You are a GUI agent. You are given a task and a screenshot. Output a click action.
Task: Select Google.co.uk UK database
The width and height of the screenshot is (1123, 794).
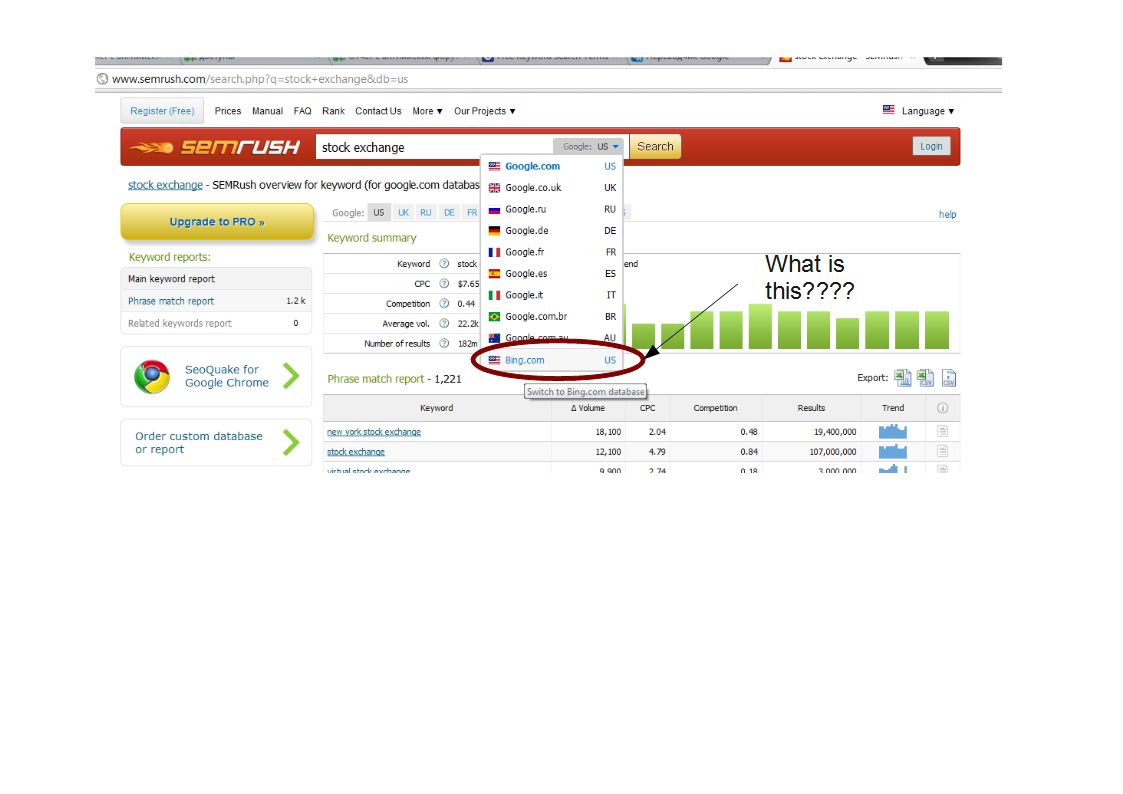(x=551, y=188)
